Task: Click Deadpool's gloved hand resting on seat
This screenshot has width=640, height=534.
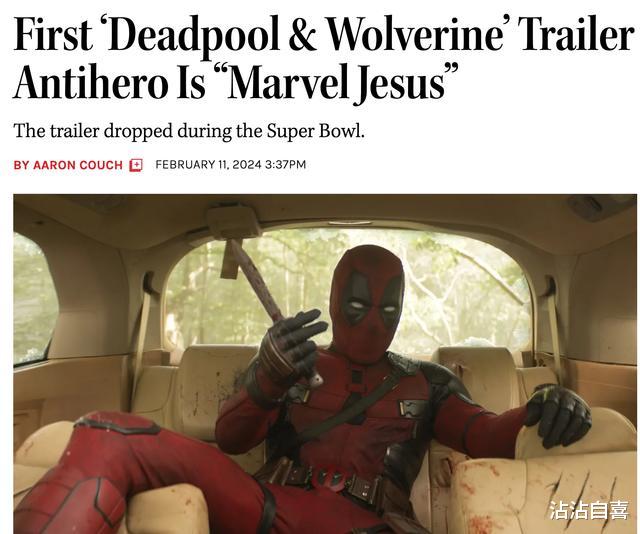Action: (x=558, y=416)
